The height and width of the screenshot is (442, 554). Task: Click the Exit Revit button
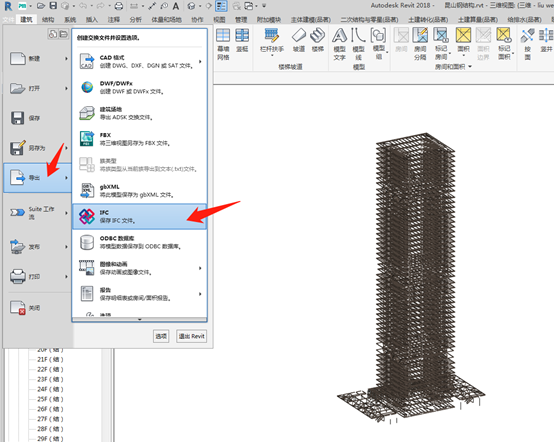click(191, 336)
